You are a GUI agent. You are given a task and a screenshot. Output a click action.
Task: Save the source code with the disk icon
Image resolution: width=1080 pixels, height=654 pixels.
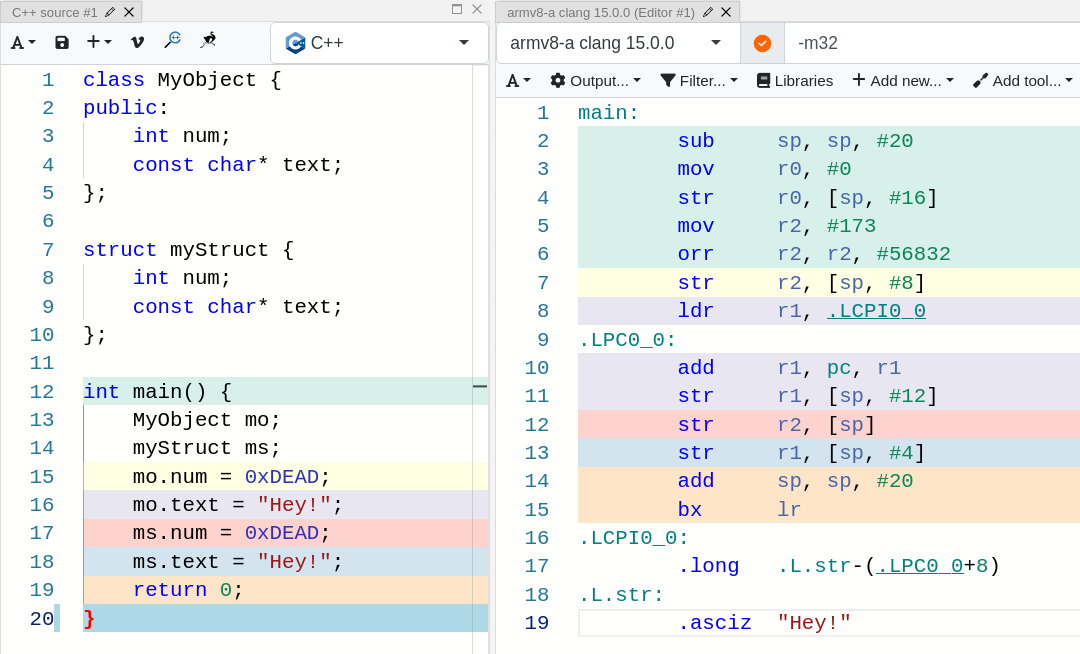(62, 42)
